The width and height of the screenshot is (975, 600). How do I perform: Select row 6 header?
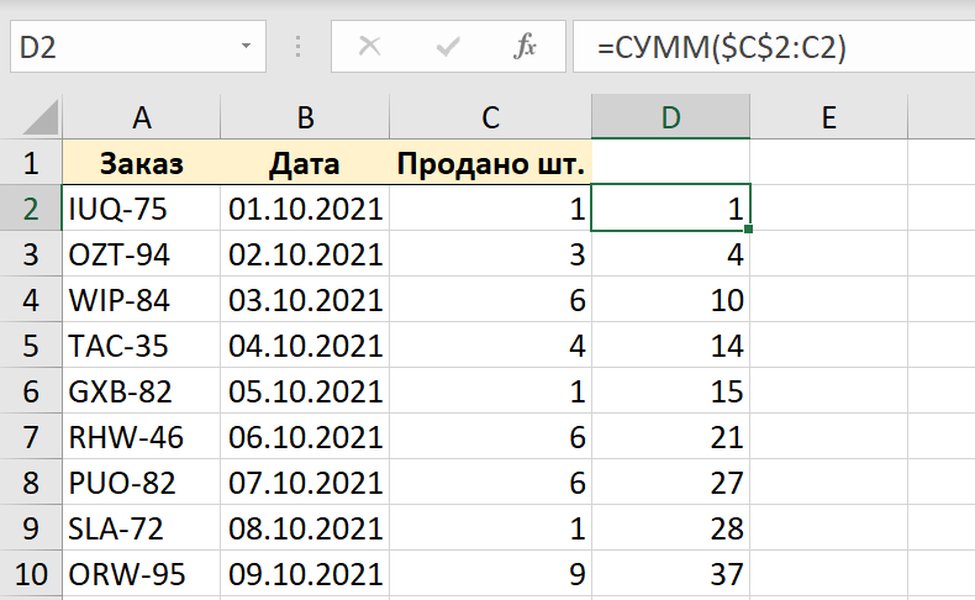(31, 391)
